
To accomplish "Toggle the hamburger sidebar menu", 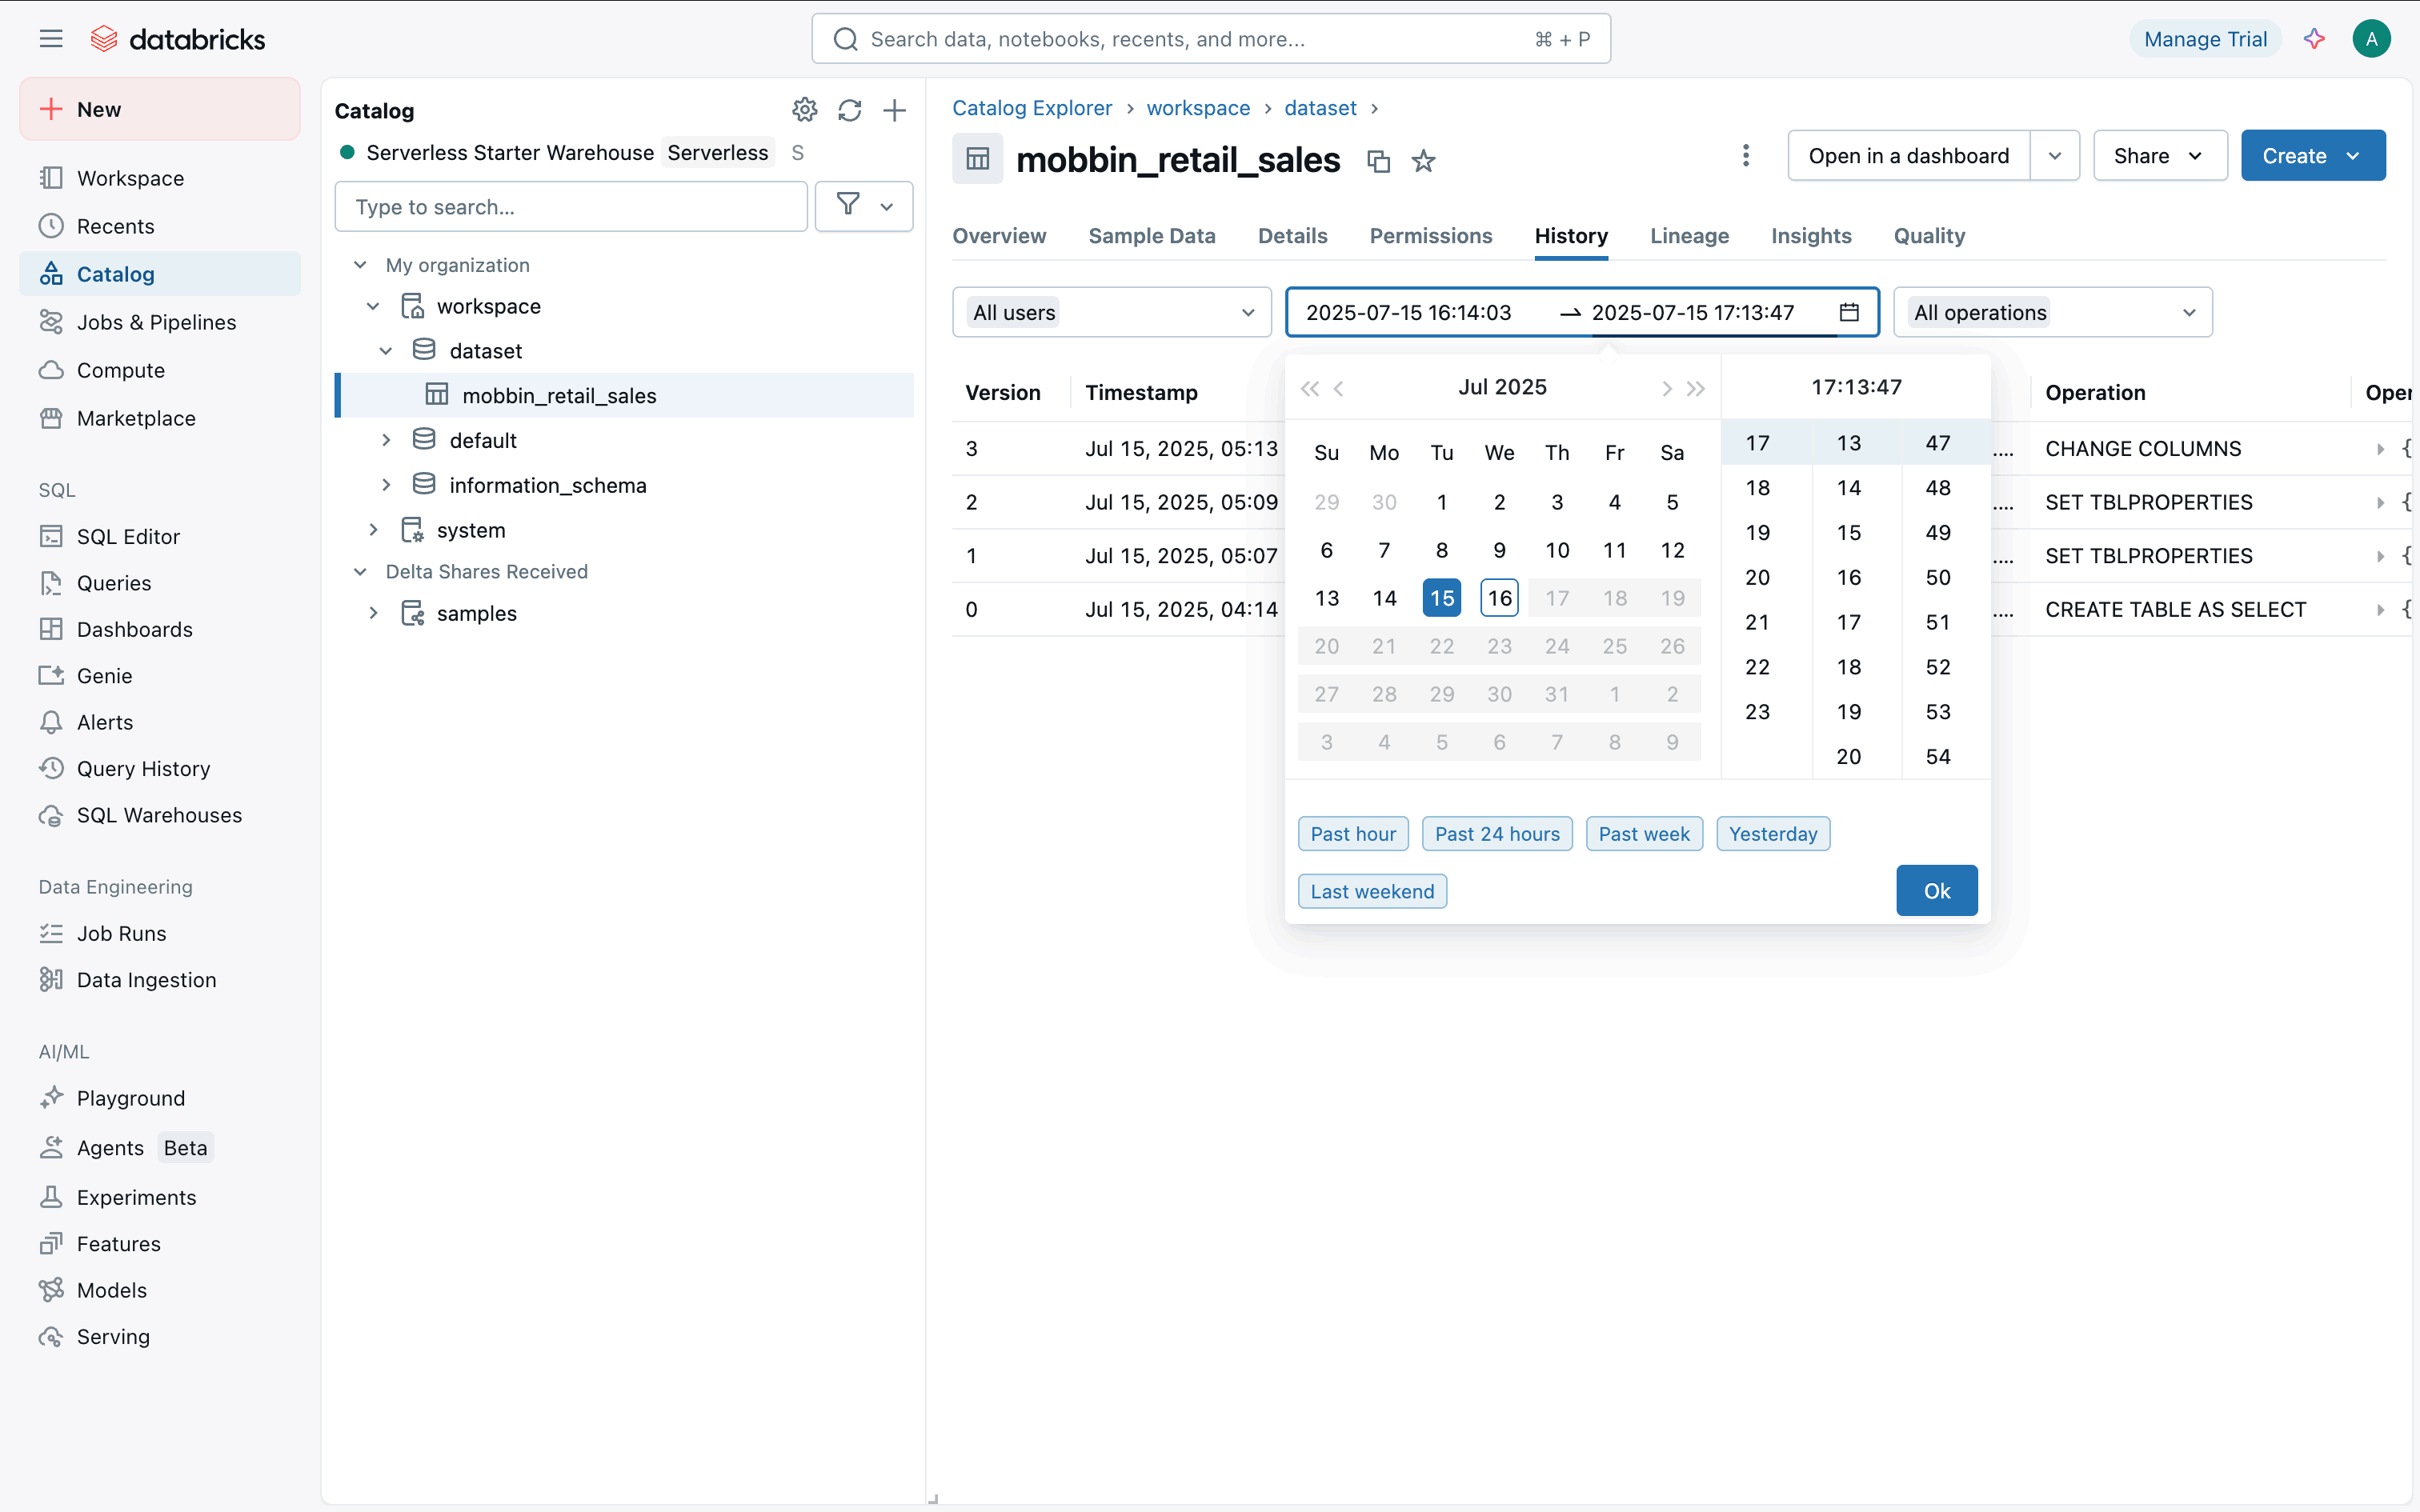I will (x=51, y=39).
